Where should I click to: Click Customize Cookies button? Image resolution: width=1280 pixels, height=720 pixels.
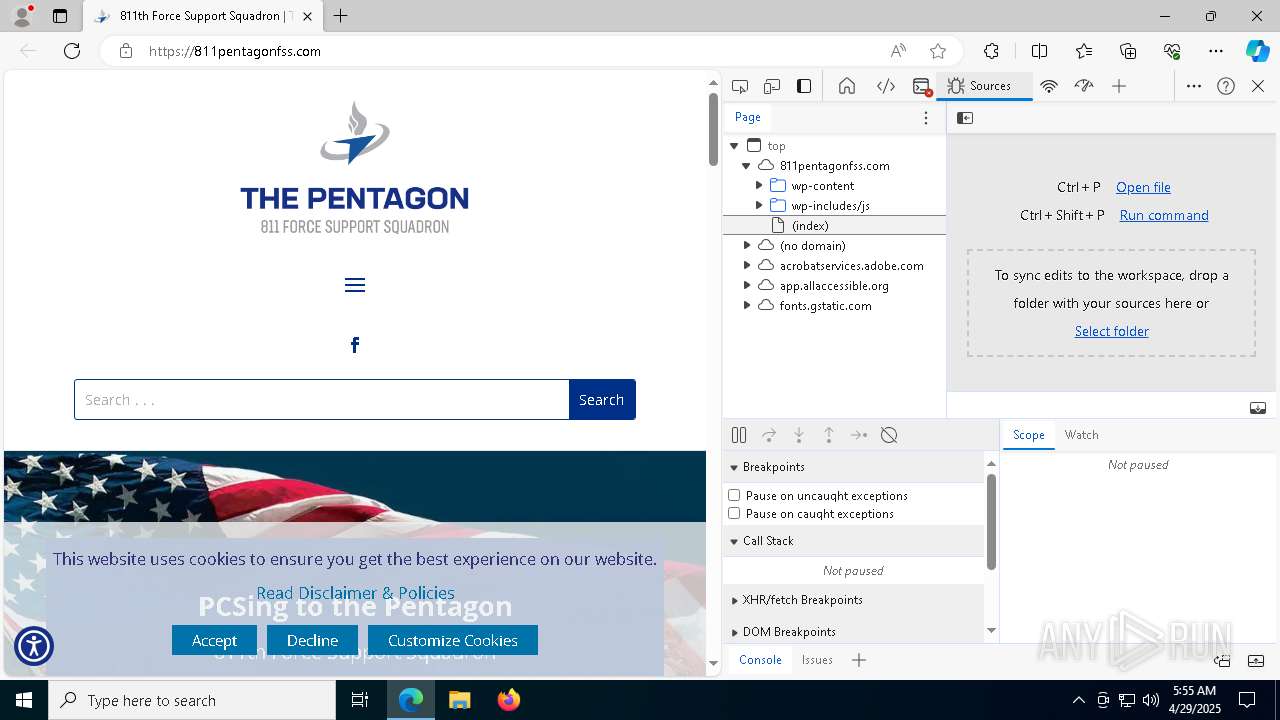[453, 640]
